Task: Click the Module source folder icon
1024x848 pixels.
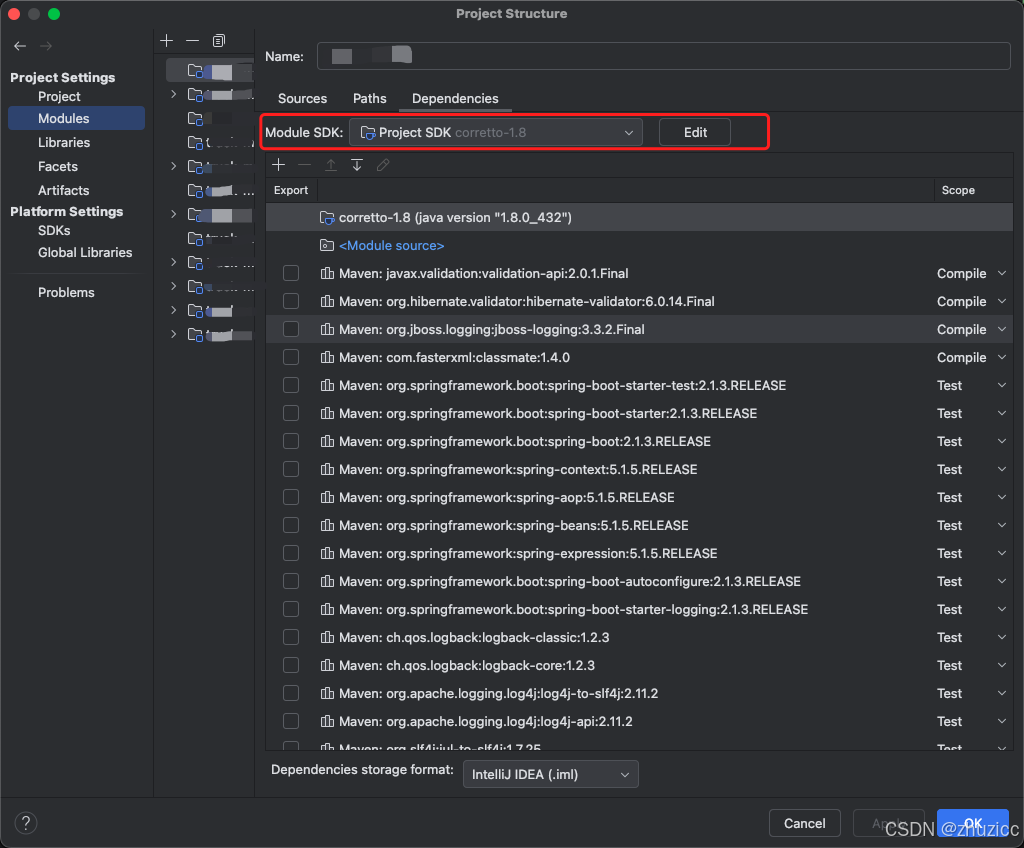Action: pos(327,246)
